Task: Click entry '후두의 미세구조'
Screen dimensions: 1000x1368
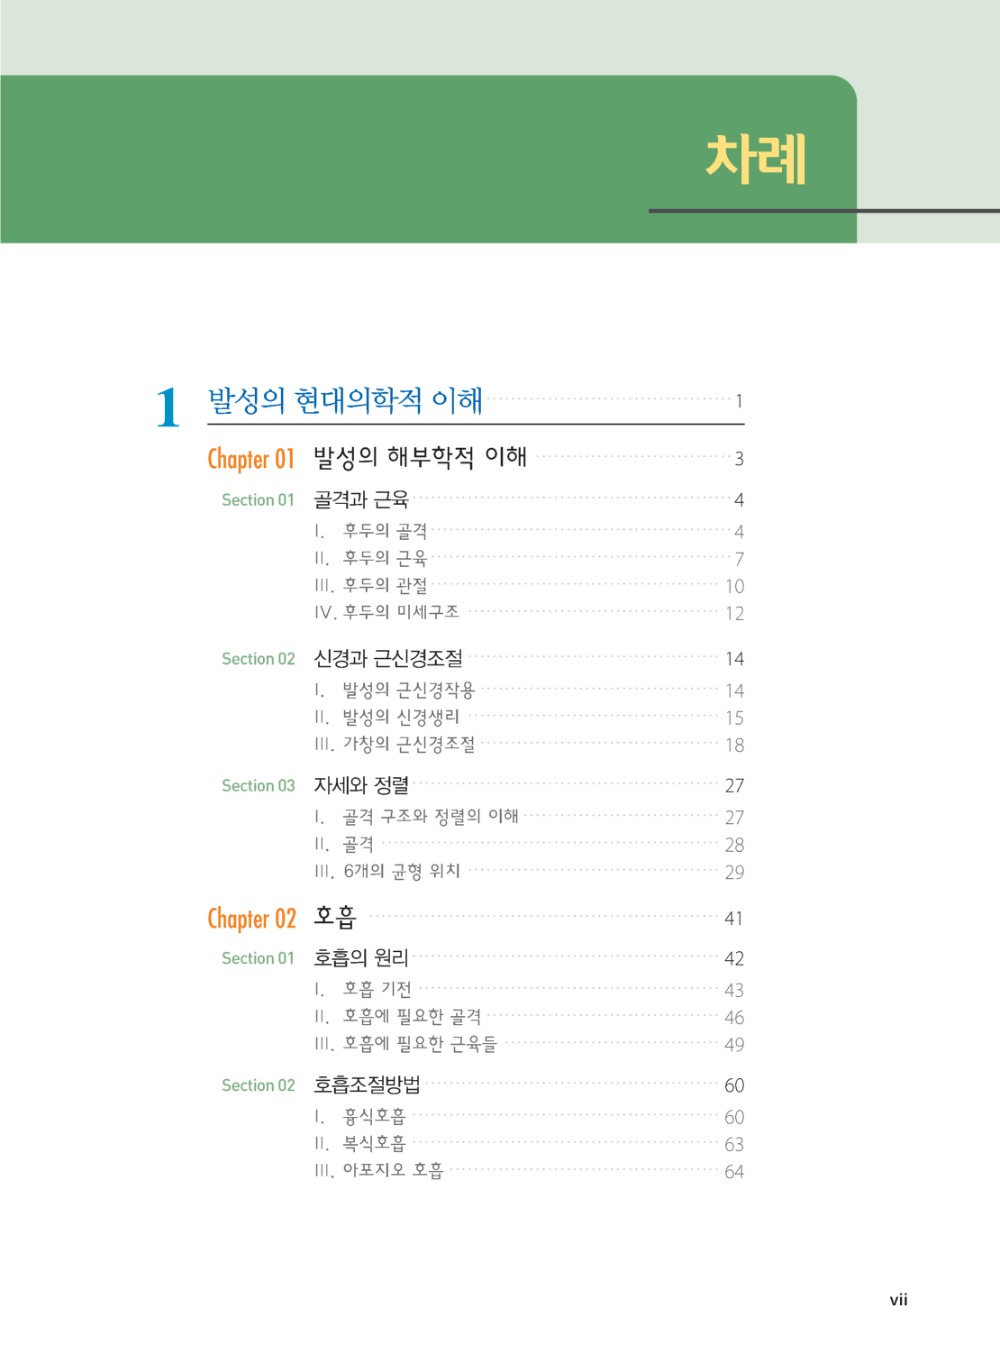Action: pyautogui.click(x=401, y=612)
